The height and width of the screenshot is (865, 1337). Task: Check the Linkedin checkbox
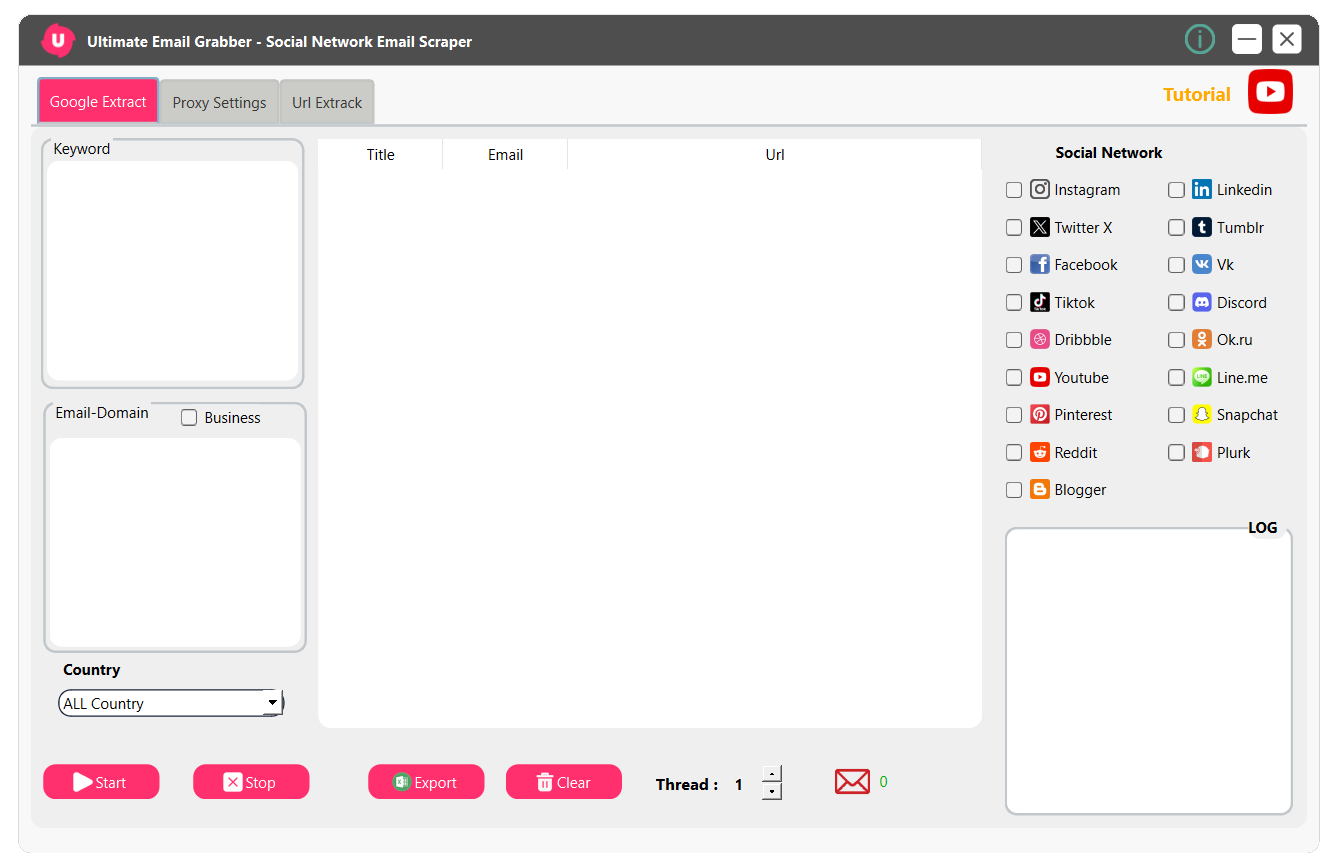click(x=1176, y=190)
